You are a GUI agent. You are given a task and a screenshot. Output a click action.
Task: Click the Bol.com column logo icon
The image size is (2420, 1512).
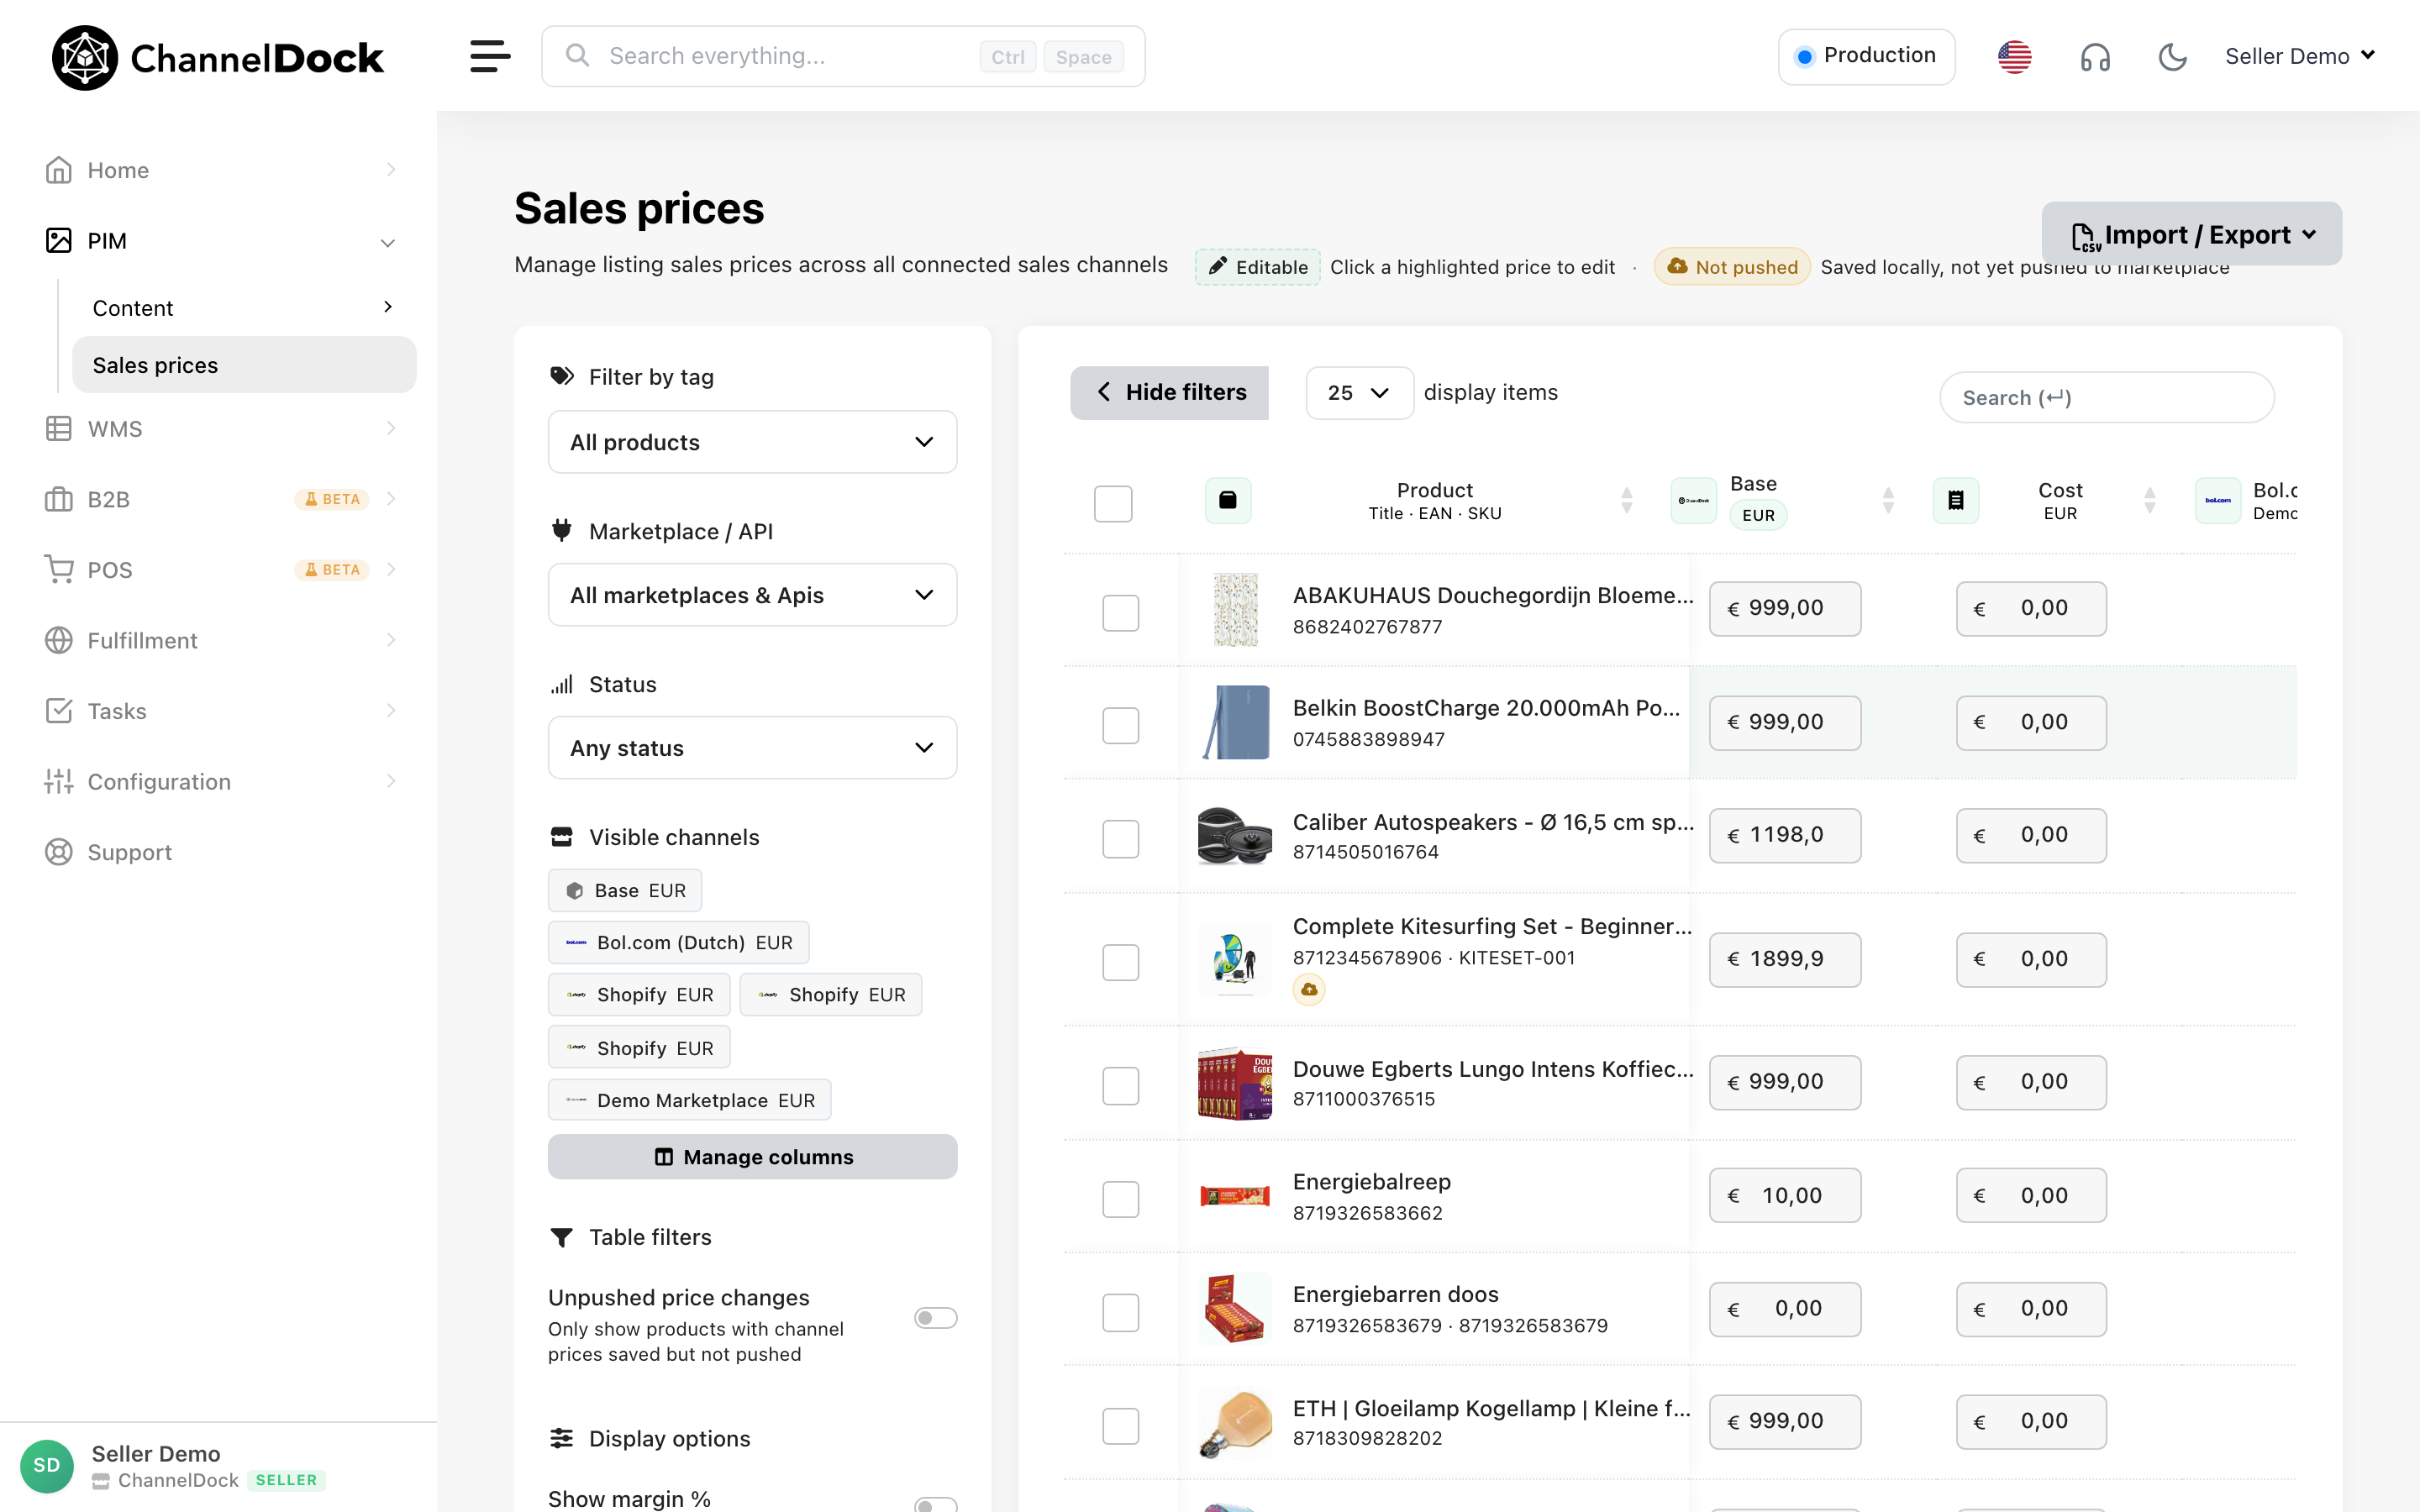click(2217, 500)
